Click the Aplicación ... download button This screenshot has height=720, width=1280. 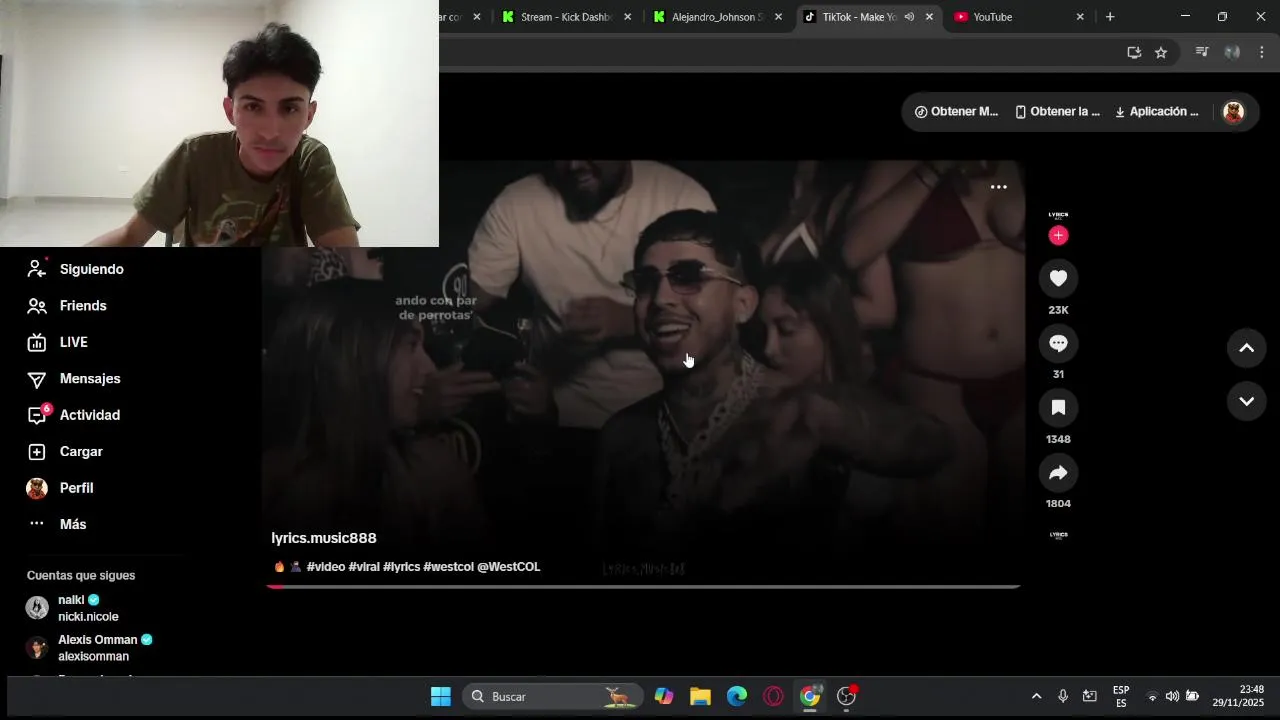point(1156,112)
